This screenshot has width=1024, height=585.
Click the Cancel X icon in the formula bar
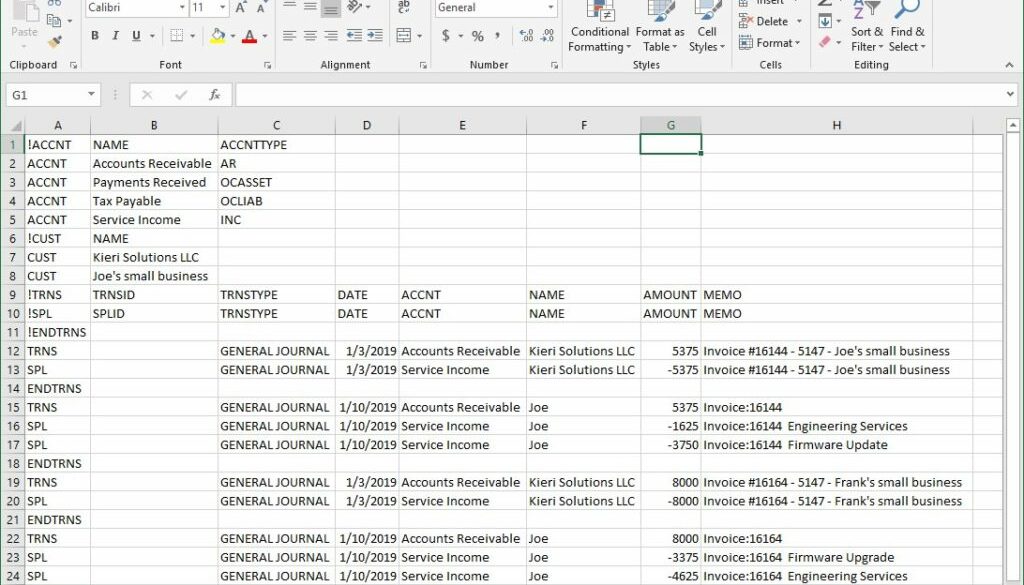click(x=147, y=95)
